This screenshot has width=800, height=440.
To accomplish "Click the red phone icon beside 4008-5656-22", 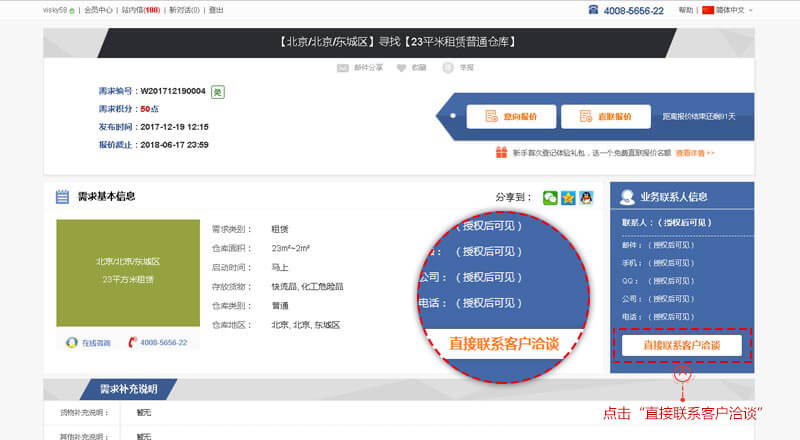I will pos(132,342).
